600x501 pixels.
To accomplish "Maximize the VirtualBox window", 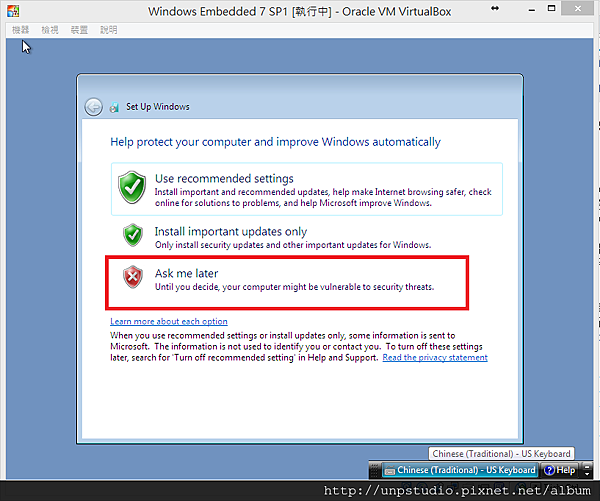I will pos(551,9).
